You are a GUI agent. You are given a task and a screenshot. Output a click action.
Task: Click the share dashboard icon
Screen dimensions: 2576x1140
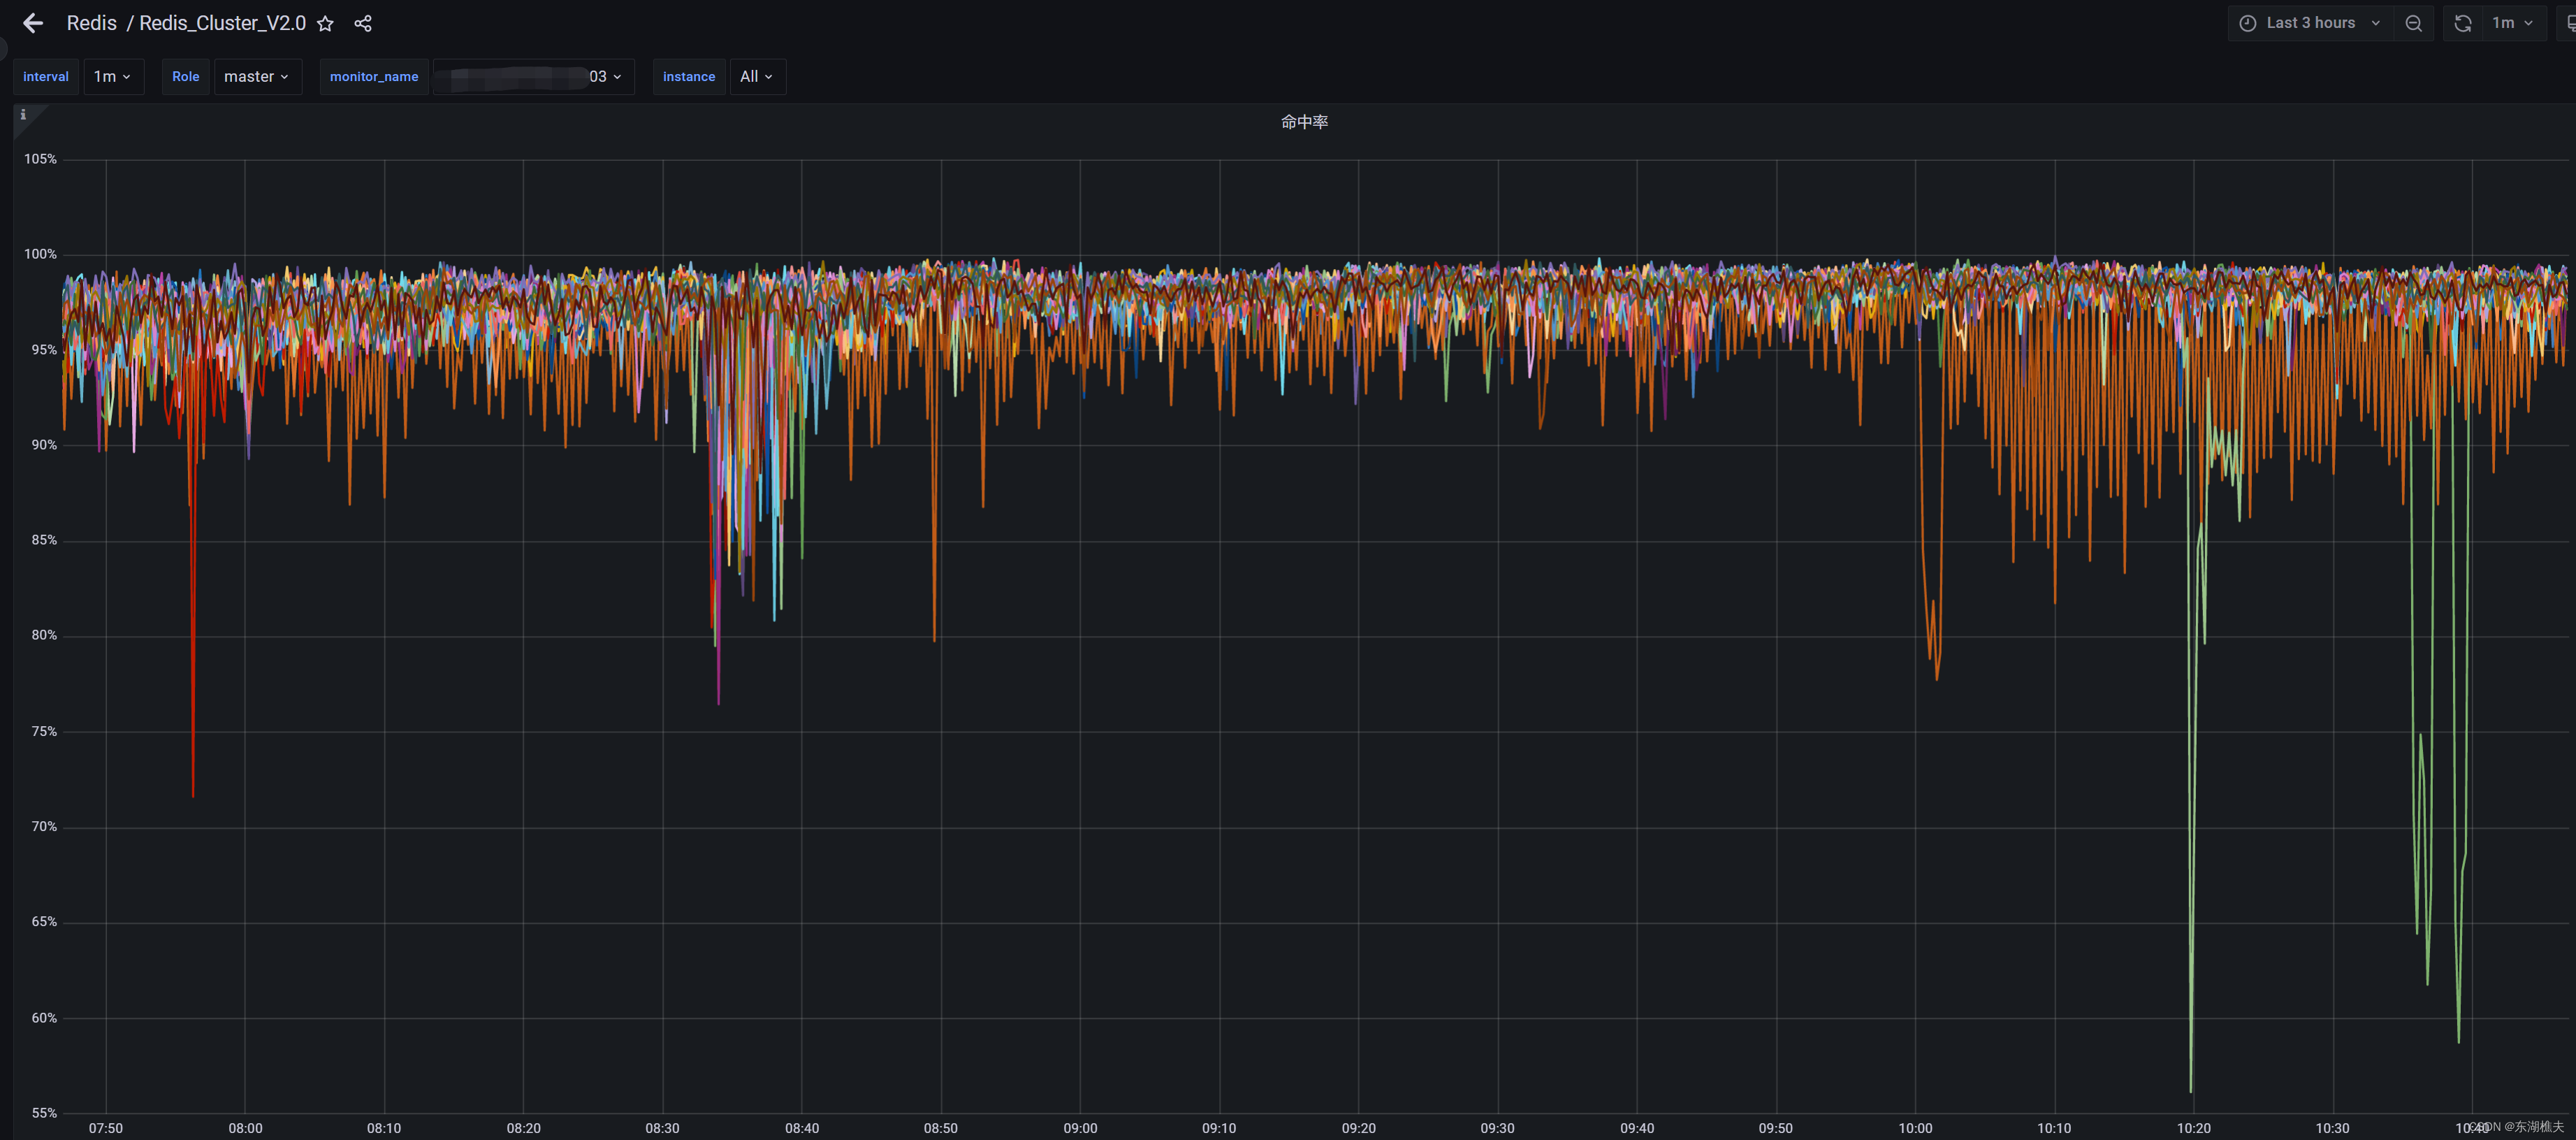363,24
